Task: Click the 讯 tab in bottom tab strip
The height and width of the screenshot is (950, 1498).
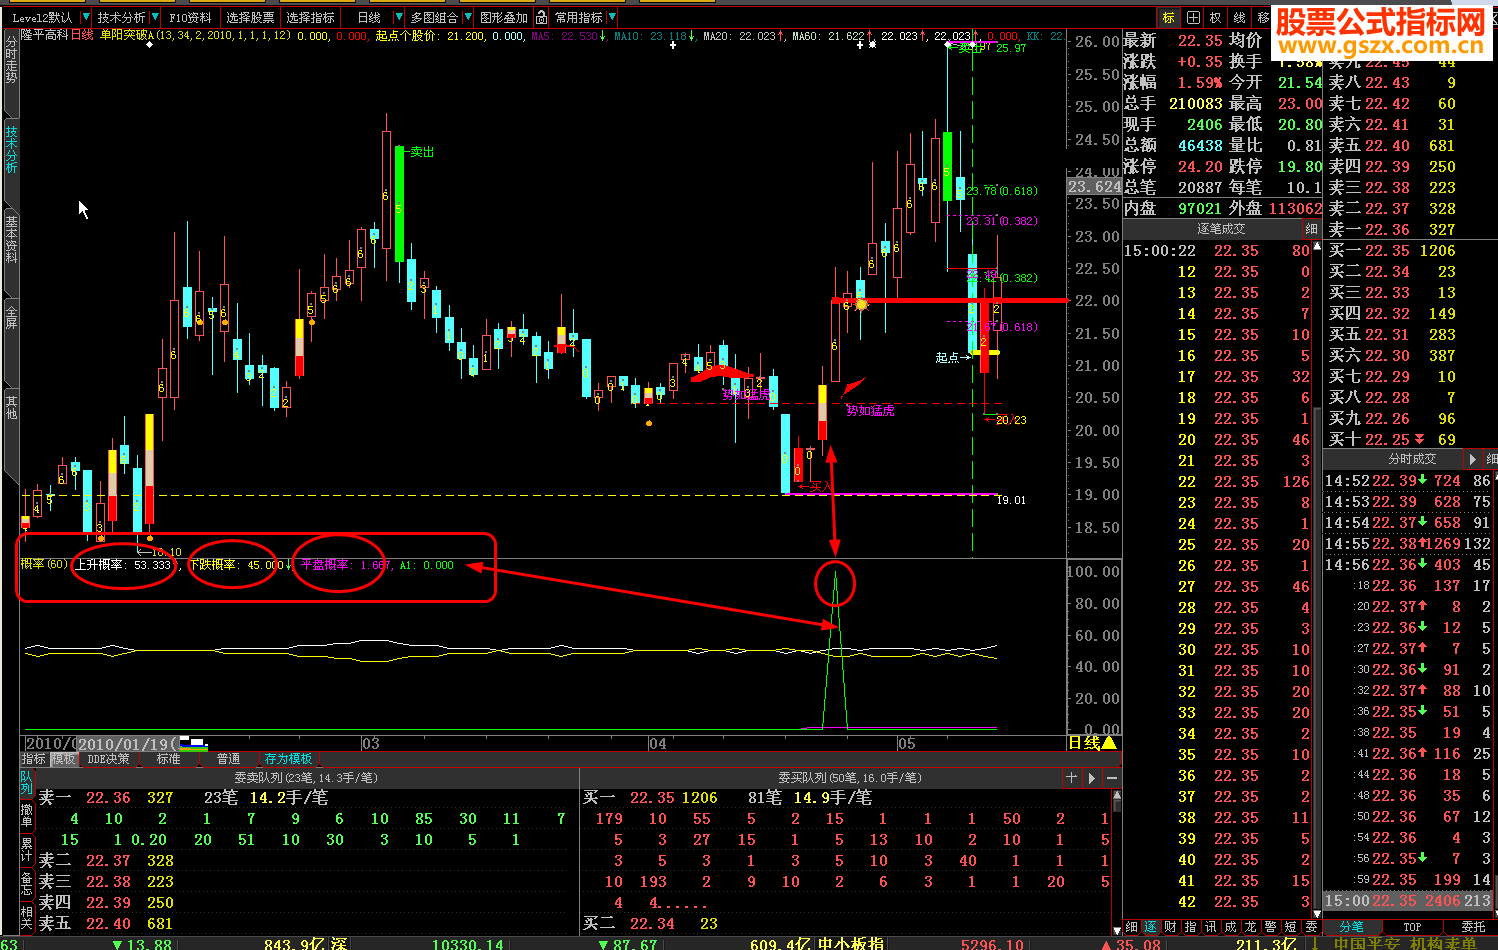Action: point(1211,927)
